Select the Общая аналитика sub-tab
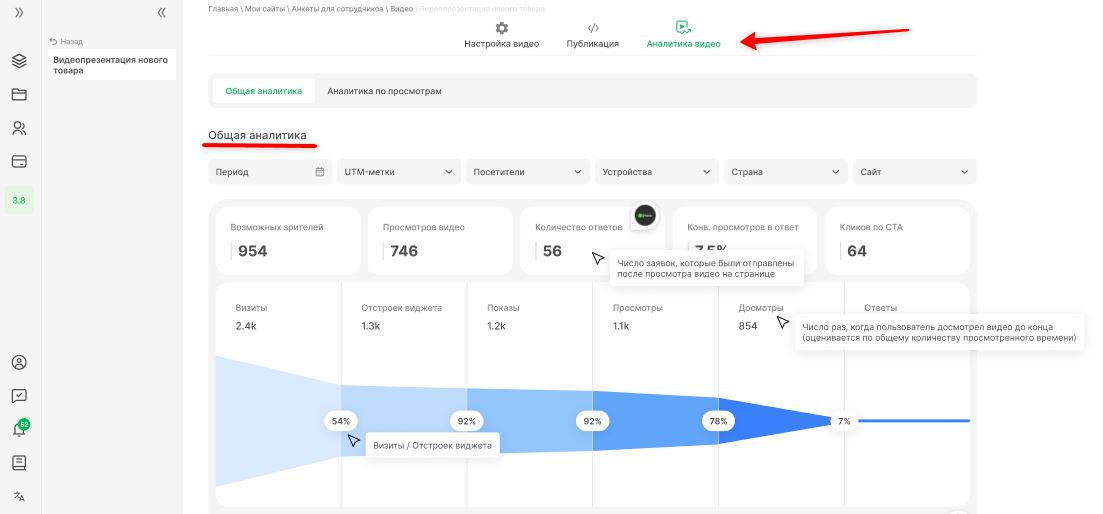This screenshot has width=1103, height=514. tap(264, 91)
